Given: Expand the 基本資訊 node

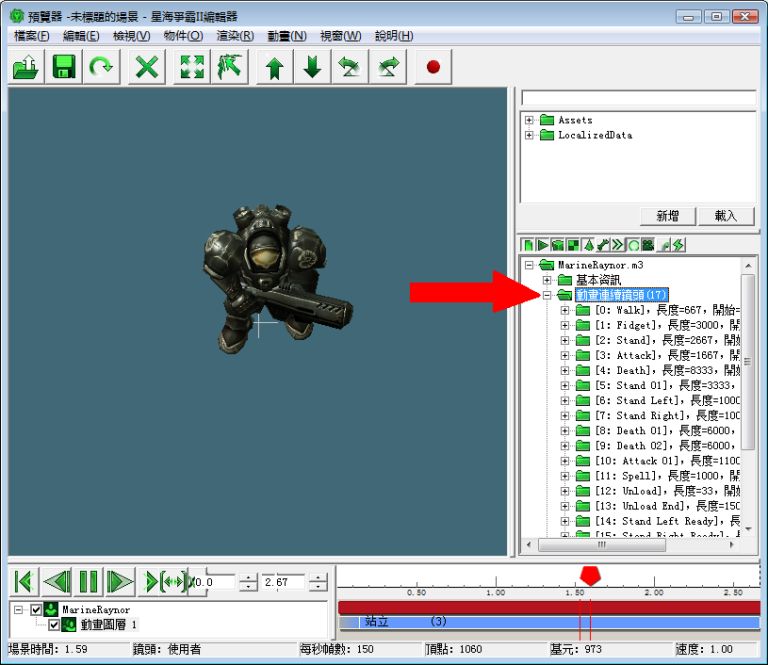Looking at the screenshot, I should (547, 280).
